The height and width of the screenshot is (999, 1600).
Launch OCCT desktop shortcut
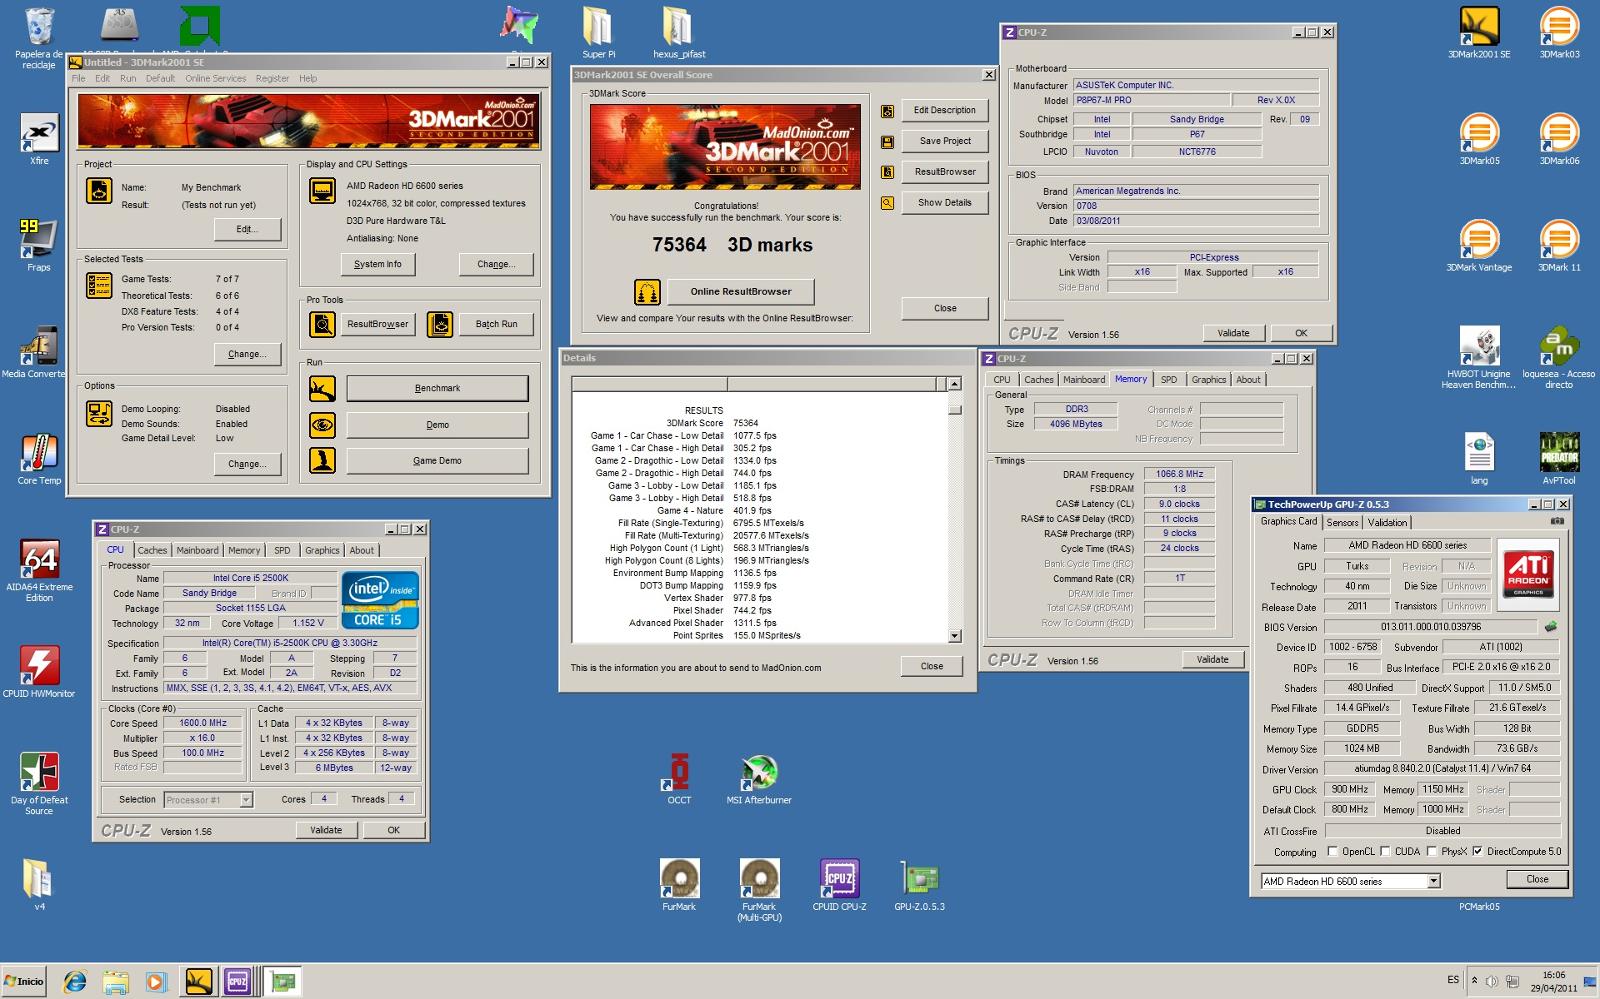click(x=679, y=778)
